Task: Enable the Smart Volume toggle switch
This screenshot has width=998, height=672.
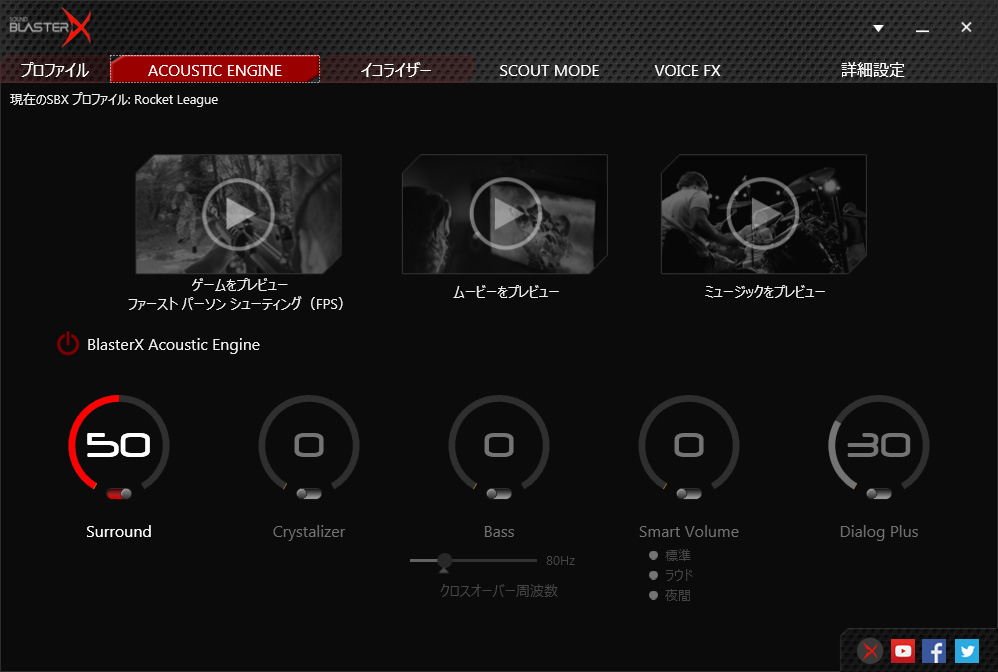Action: 689,493
